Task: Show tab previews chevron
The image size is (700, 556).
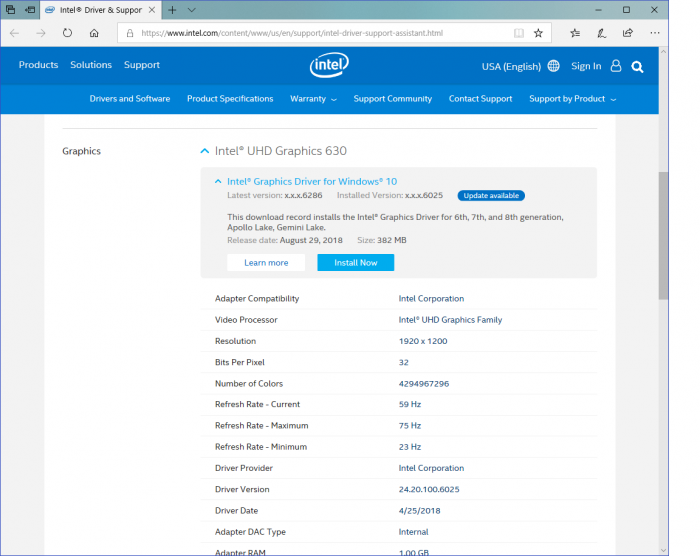Action: coord(192,10)
